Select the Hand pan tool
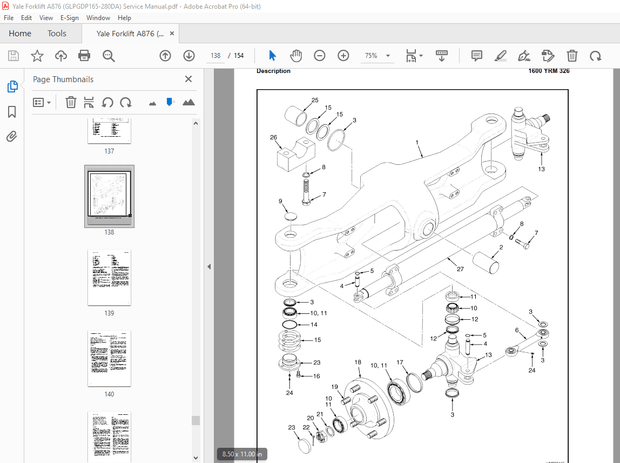Image resolution: width=620 pixels, height=463 pixels. click(x=296, y=56)
